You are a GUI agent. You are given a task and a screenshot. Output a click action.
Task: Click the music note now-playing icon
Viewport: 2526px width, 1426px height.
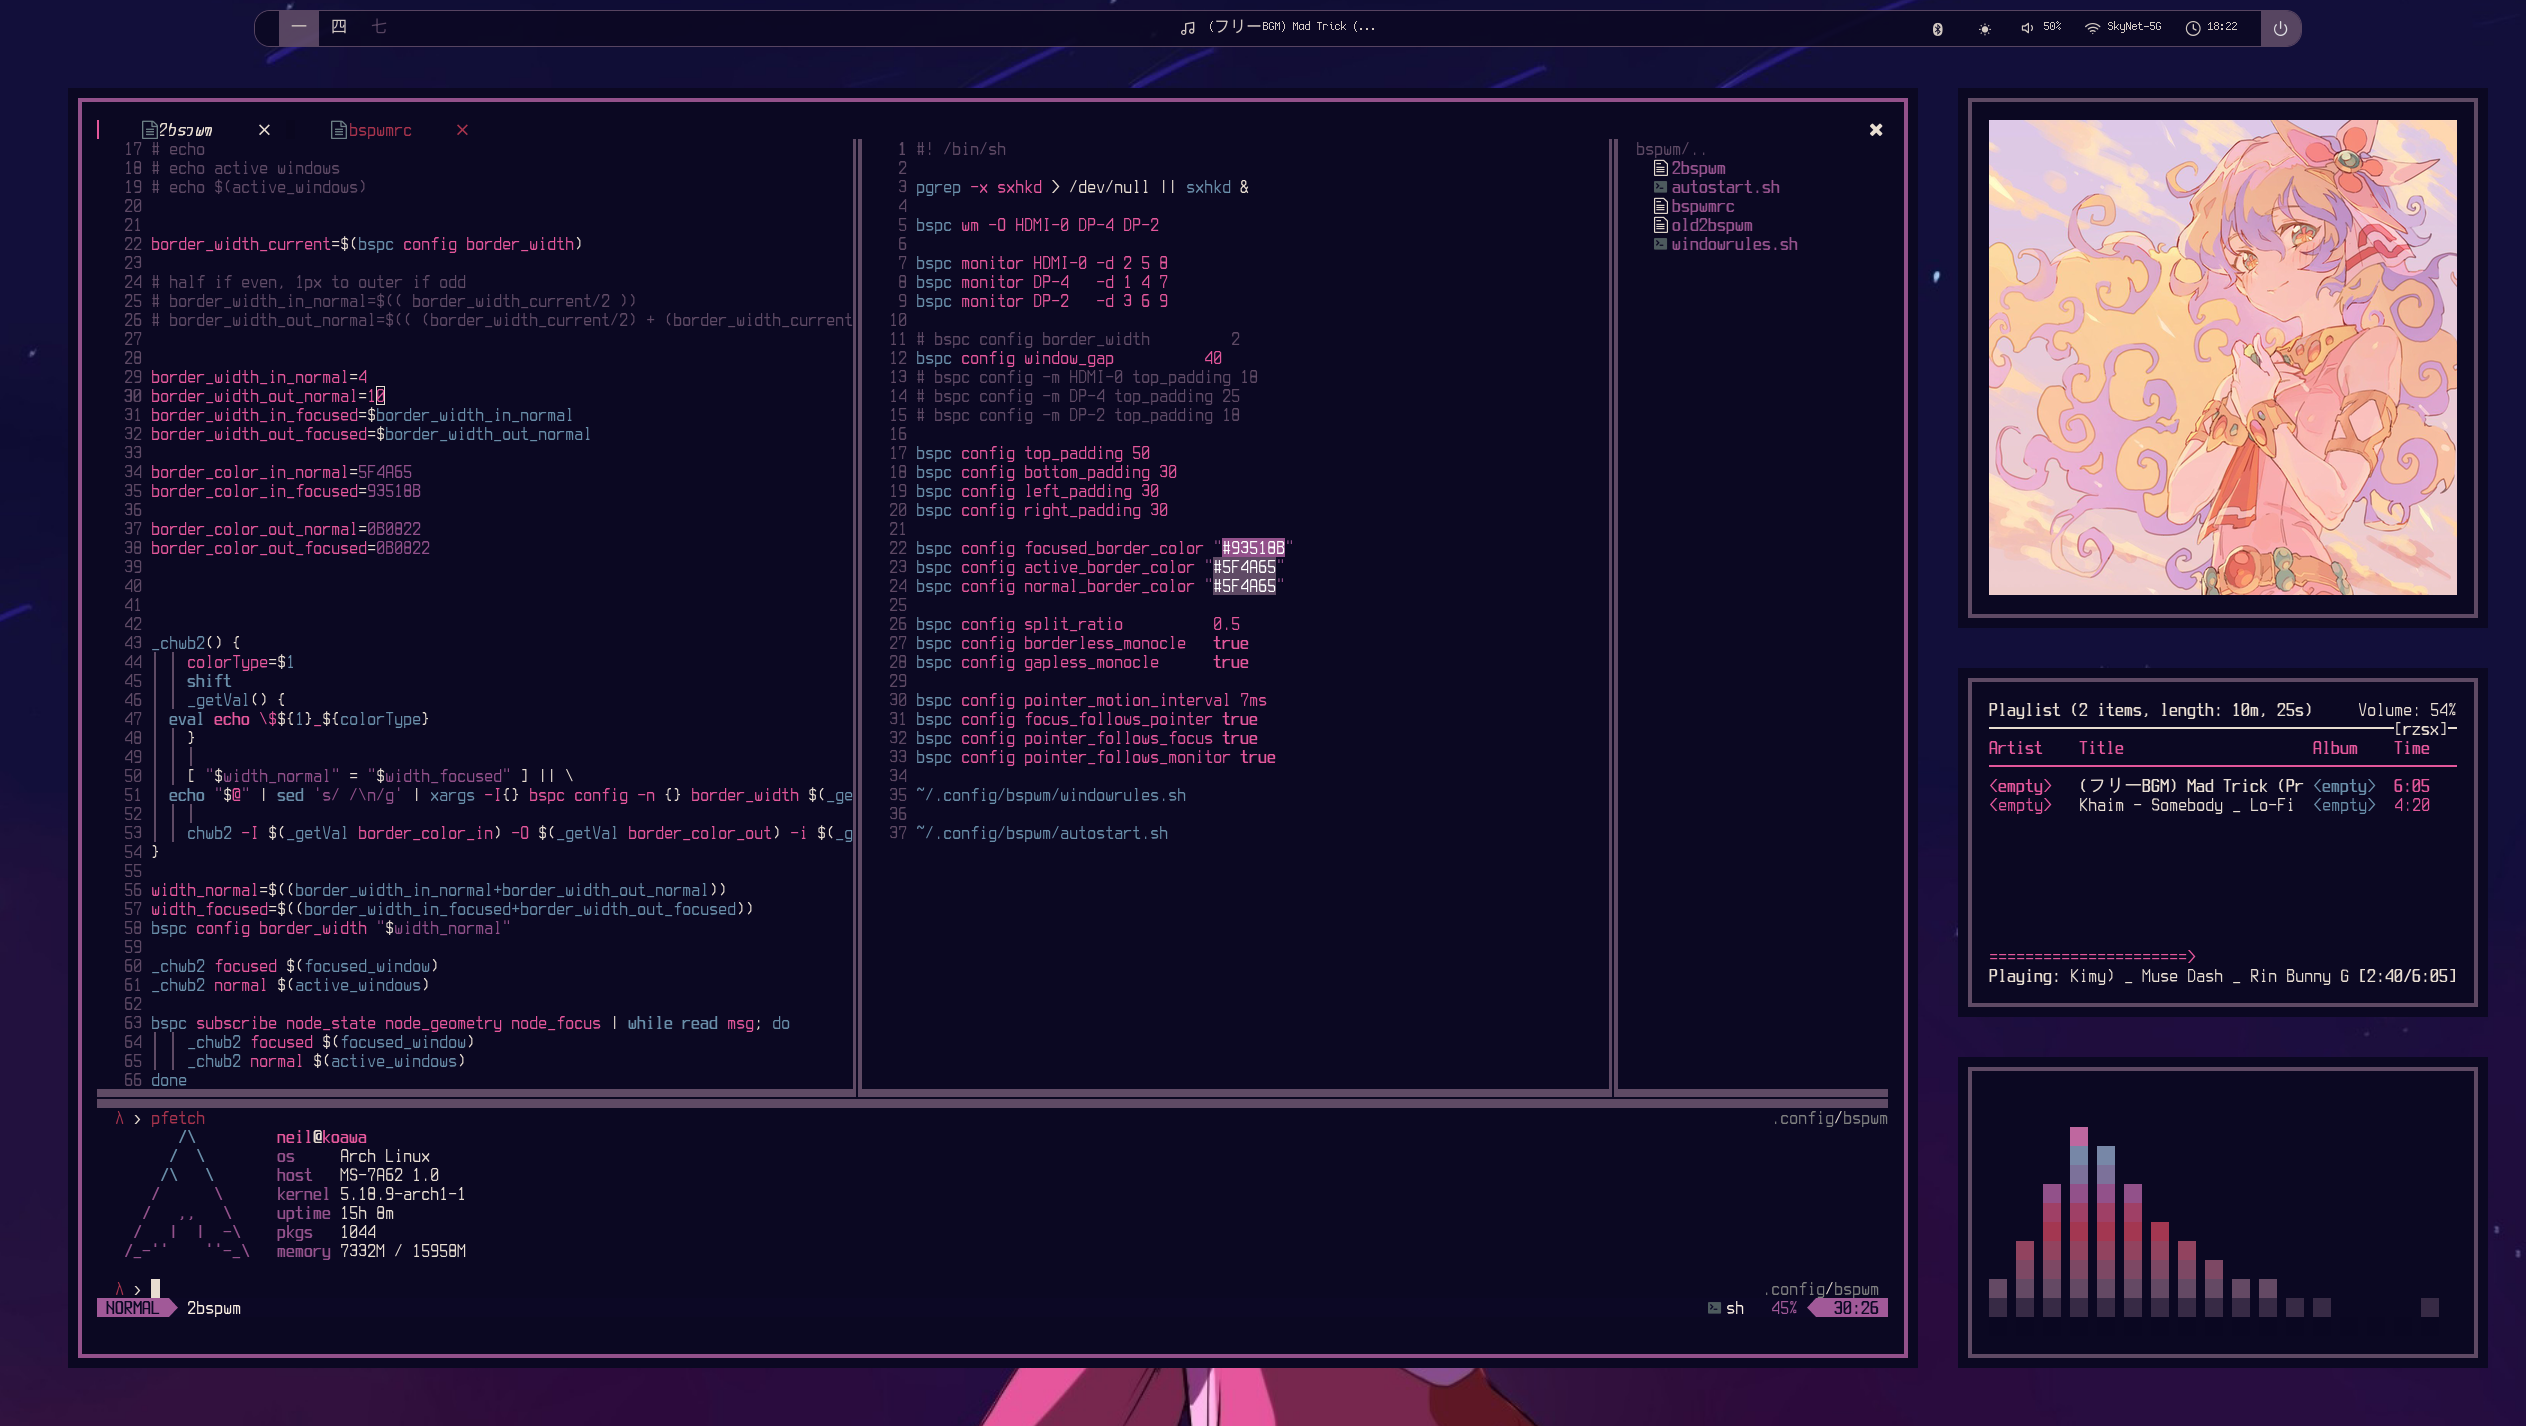(x=1187, y=28)
